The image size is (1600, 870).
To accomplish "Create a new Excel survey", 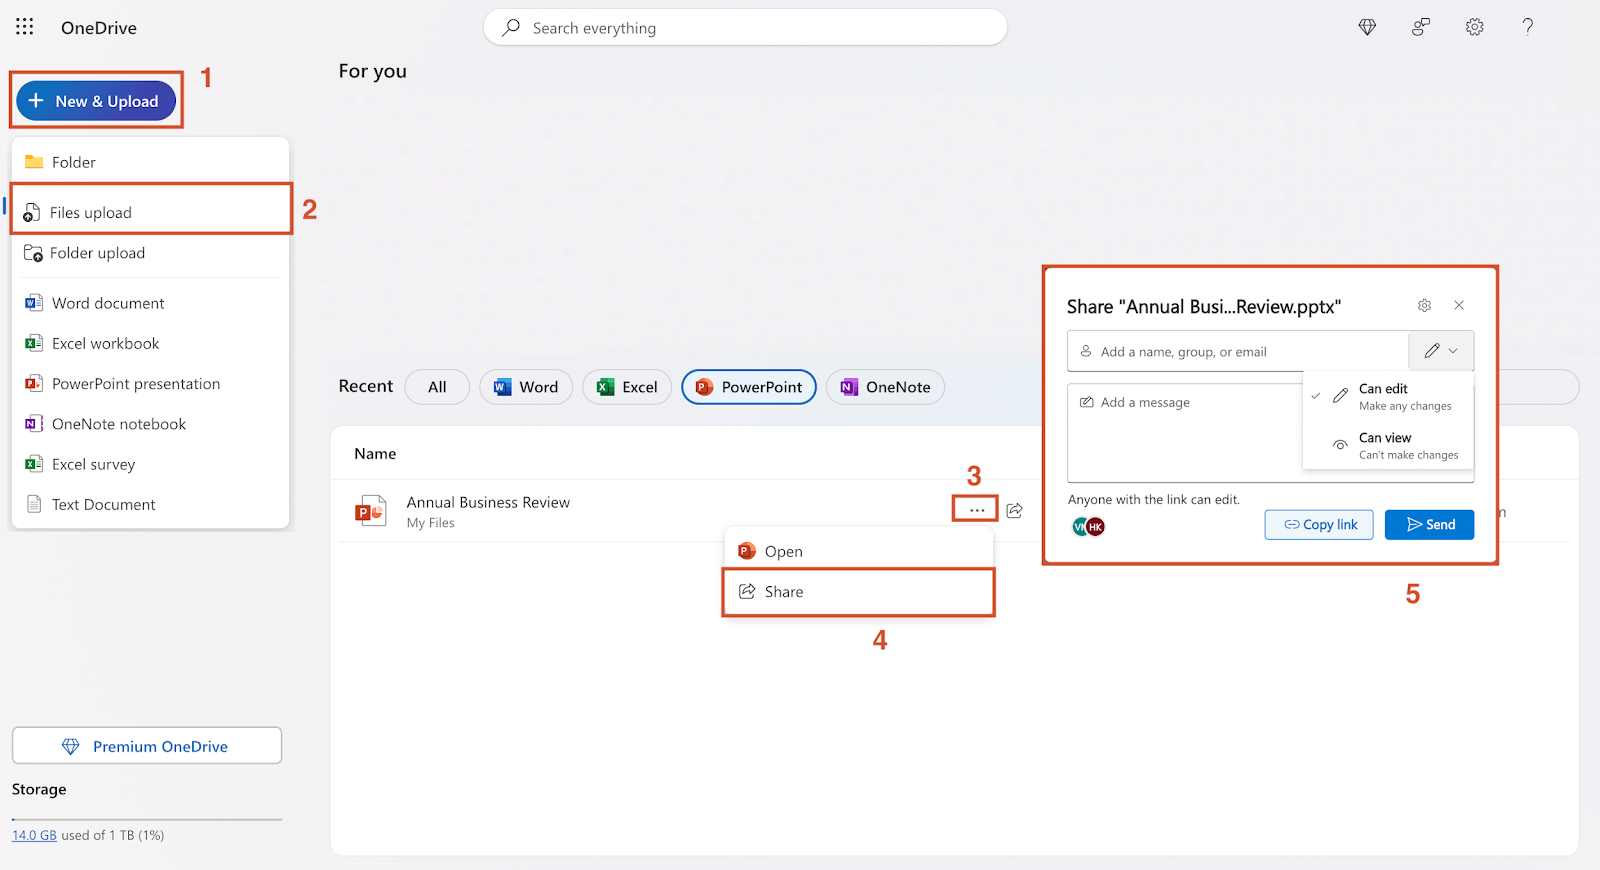I will point(150,464).
